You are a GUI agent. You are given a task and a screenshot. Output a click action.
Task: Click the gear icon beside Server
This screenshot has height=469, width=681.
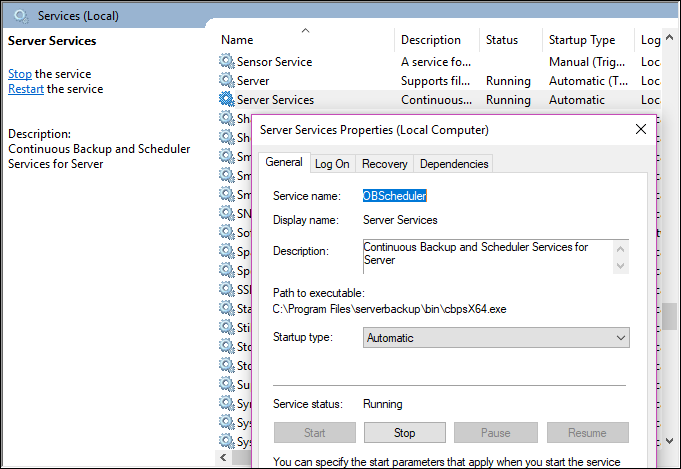tap(226, 80)
